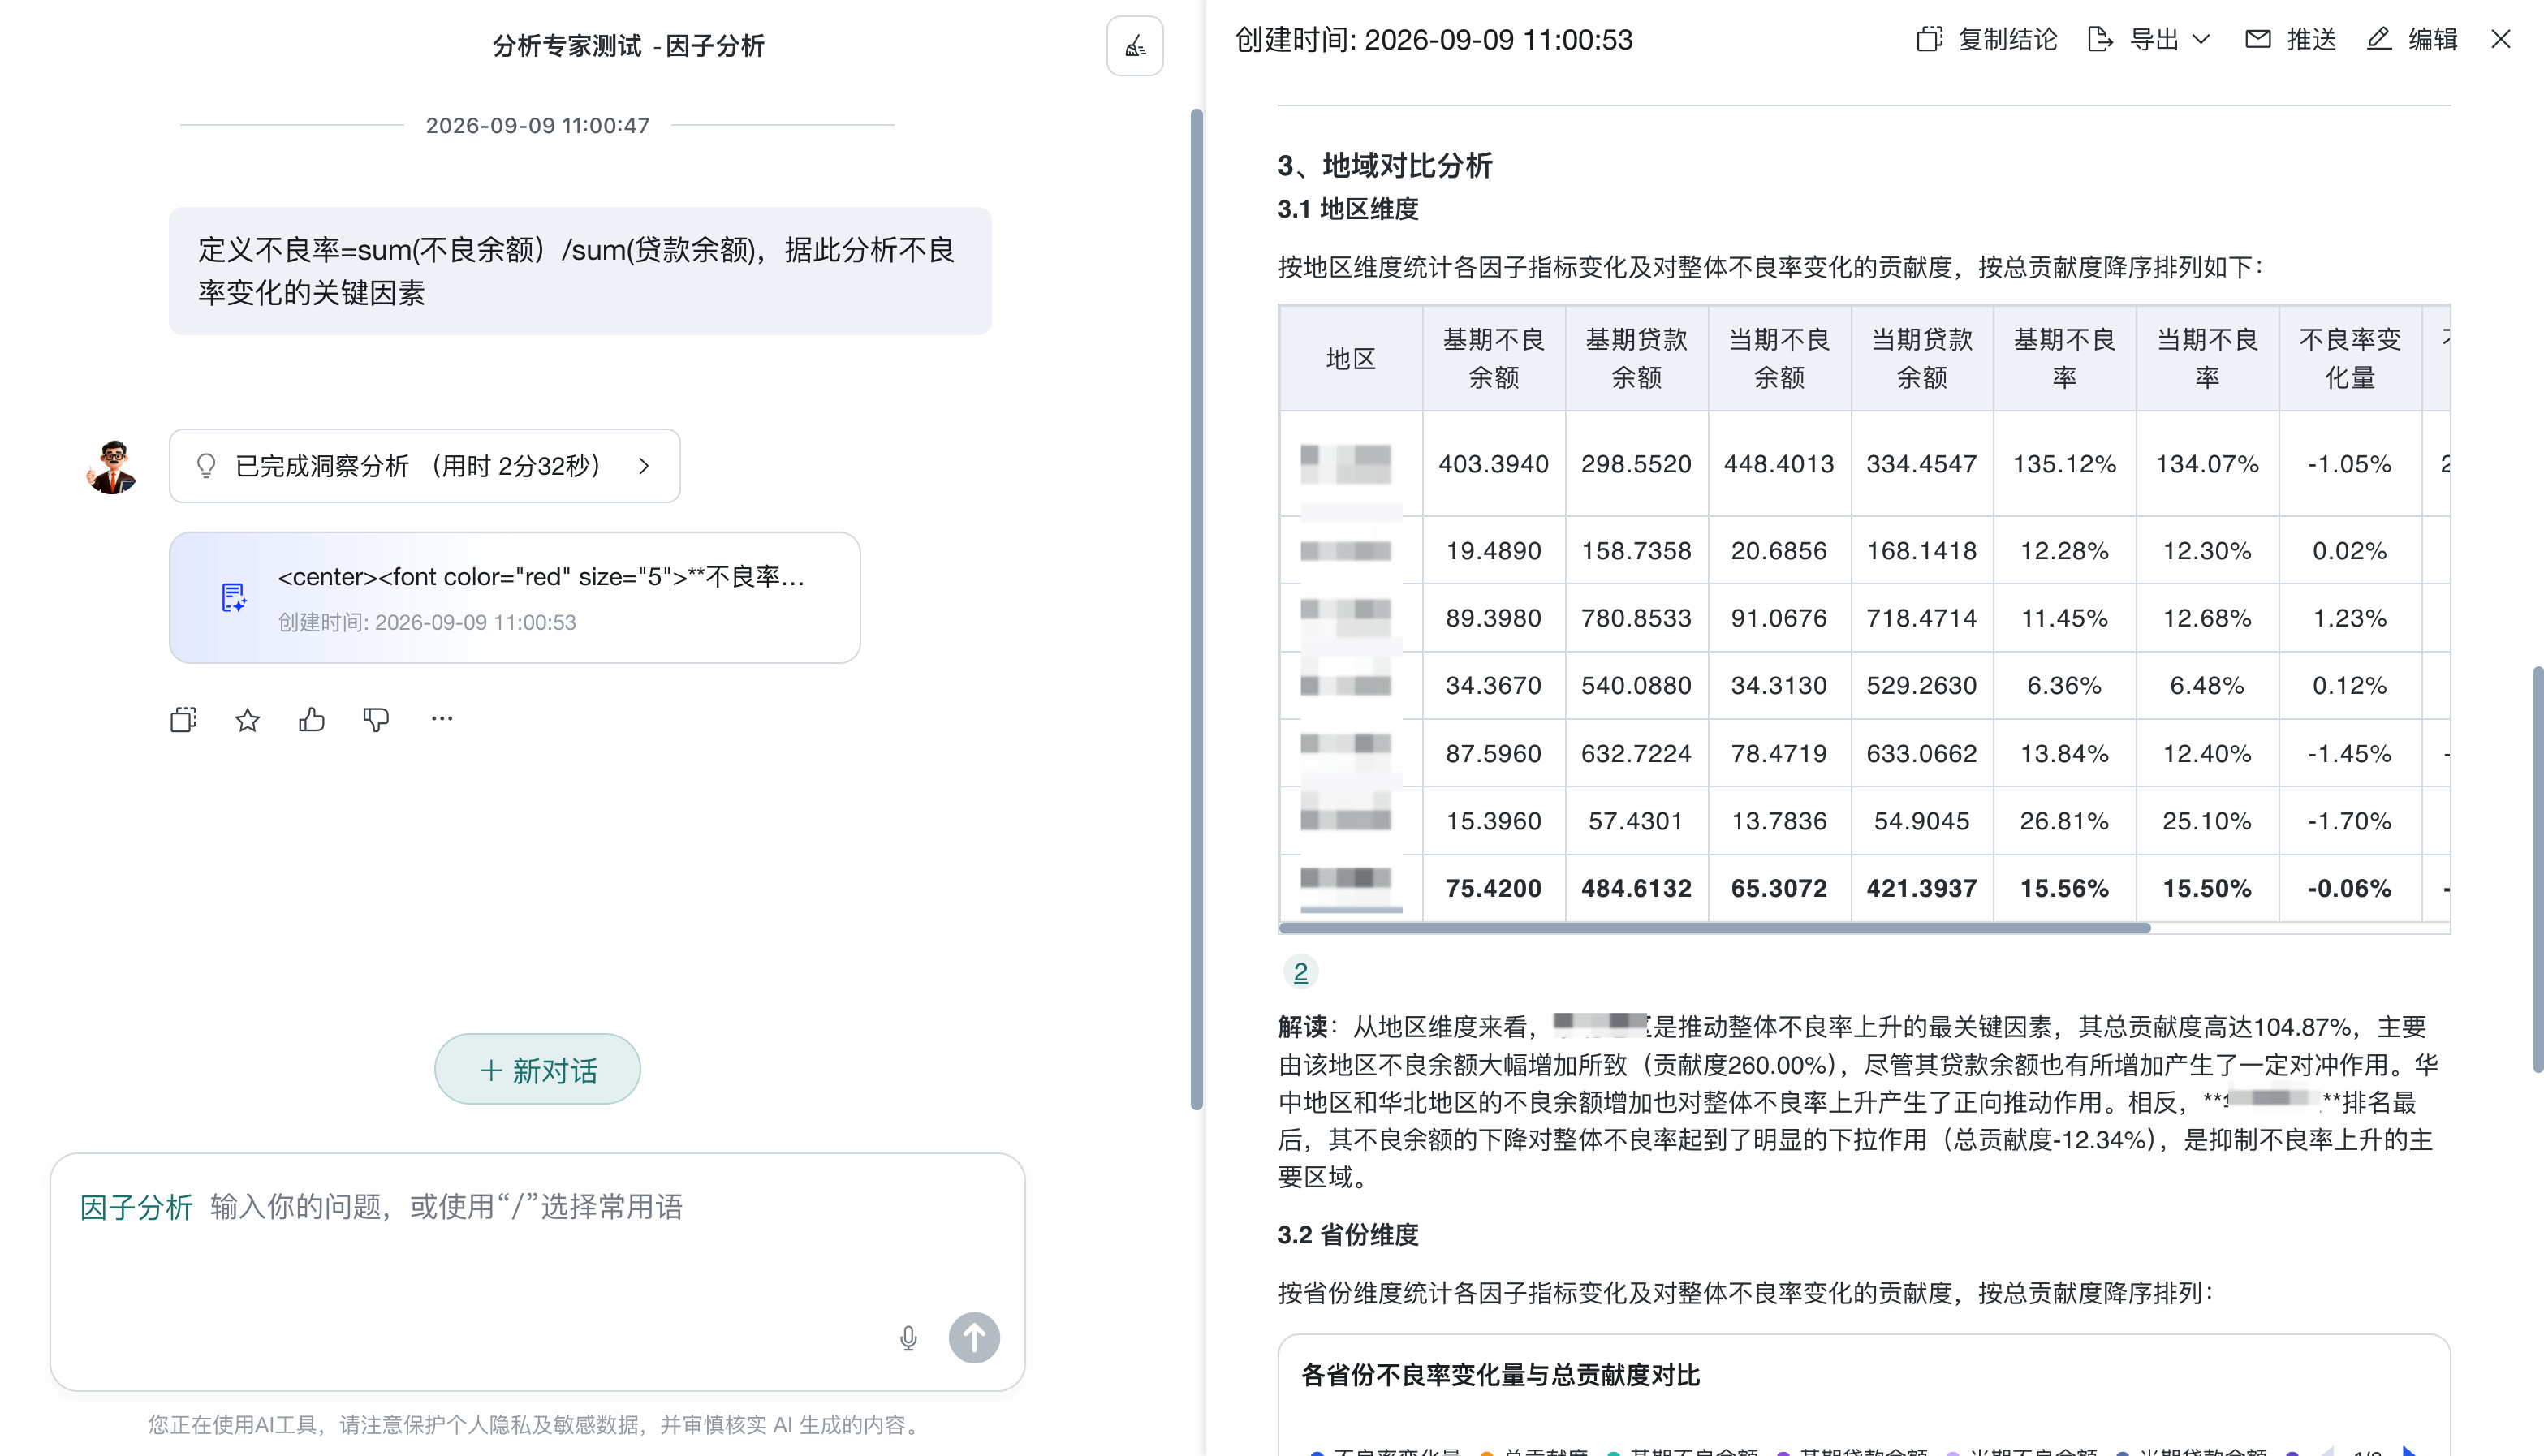Open the more options ellipsis under the response
The image size is (2544, 1456).
point(442,718)
